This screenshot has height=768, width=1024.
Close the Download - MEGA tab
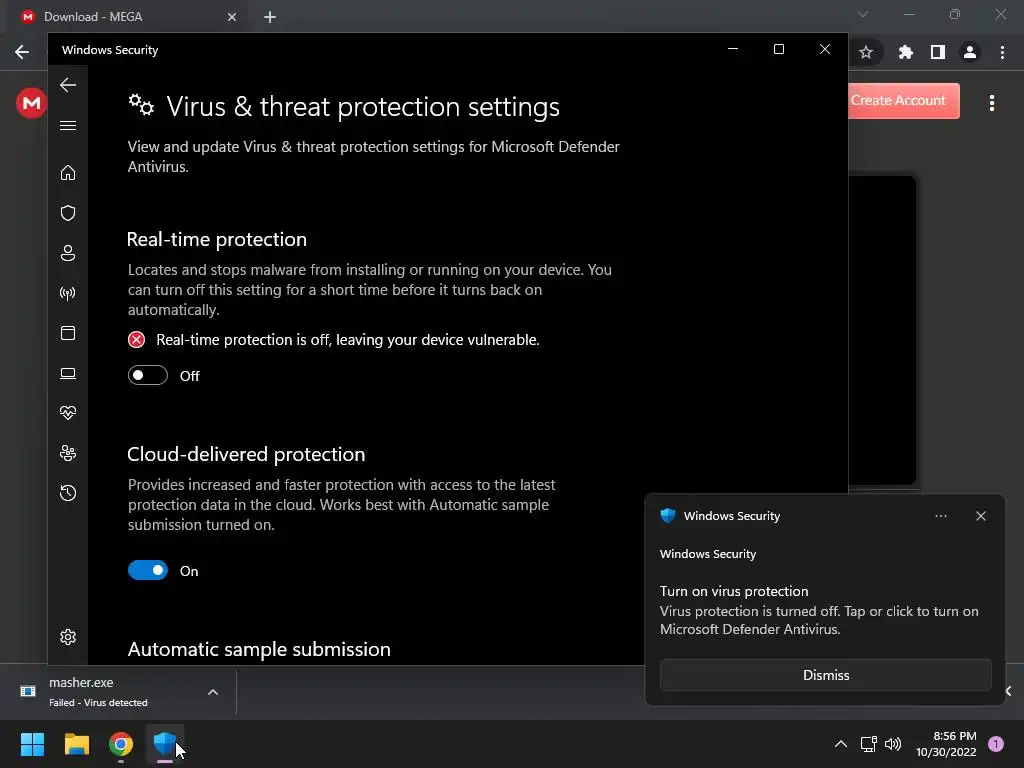pos(232,17)
